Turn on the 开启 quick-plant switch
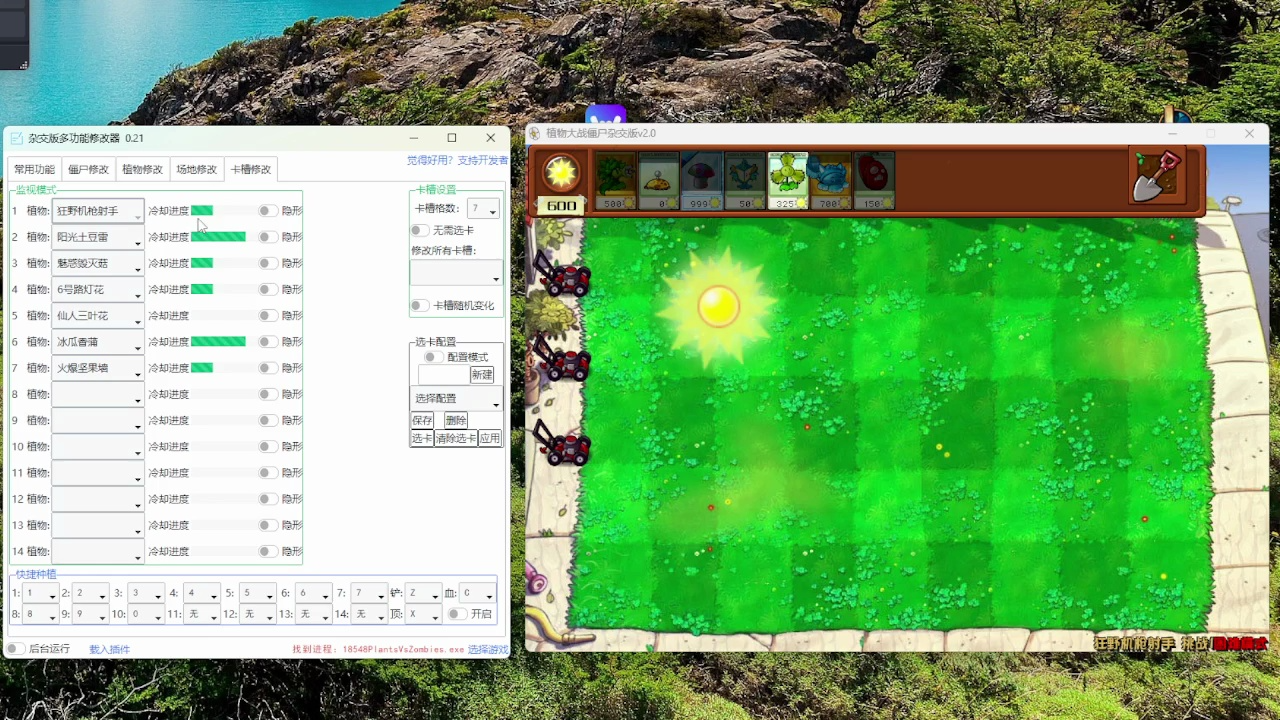 457,614
